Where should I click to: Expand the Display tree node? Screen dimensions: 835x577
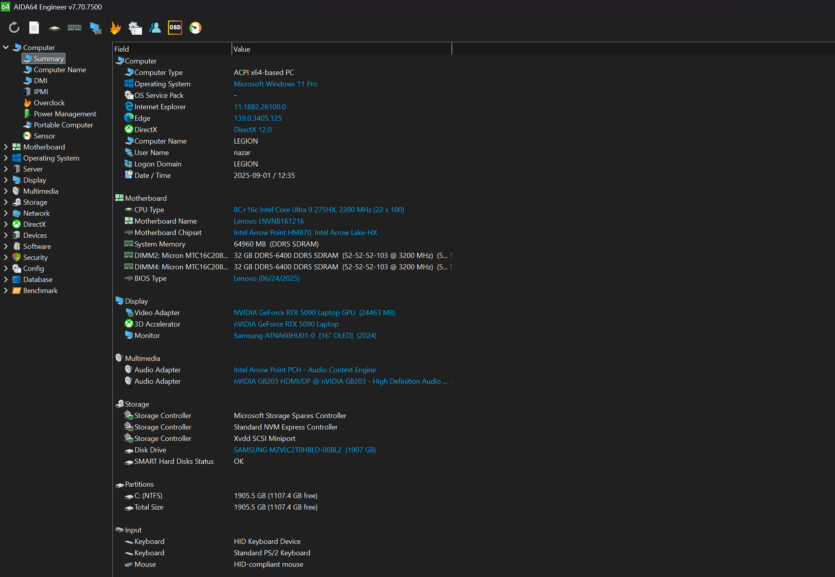(6, 180)
